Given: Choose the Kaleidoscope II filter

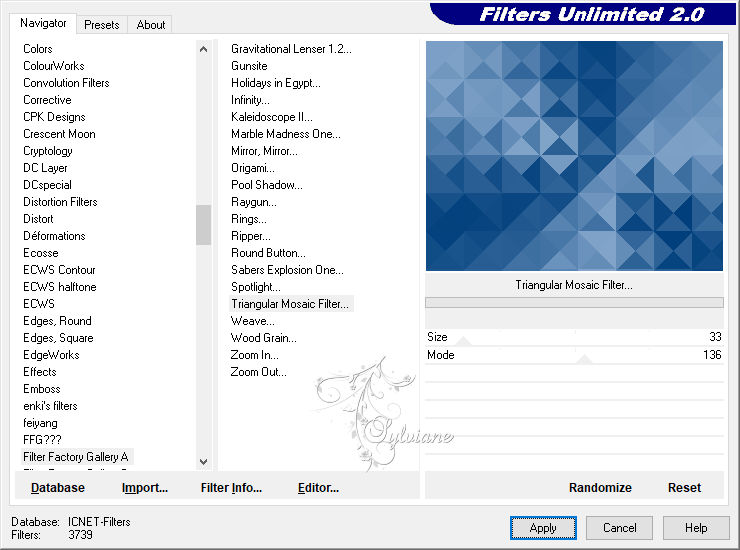Looking at the screenshot, I should 272,117.
